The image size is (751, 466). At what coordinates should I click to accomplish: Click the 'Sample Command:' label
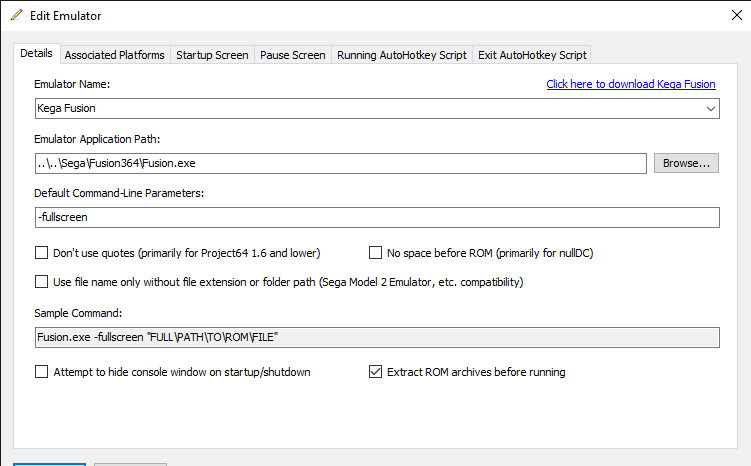click(78, 313)
